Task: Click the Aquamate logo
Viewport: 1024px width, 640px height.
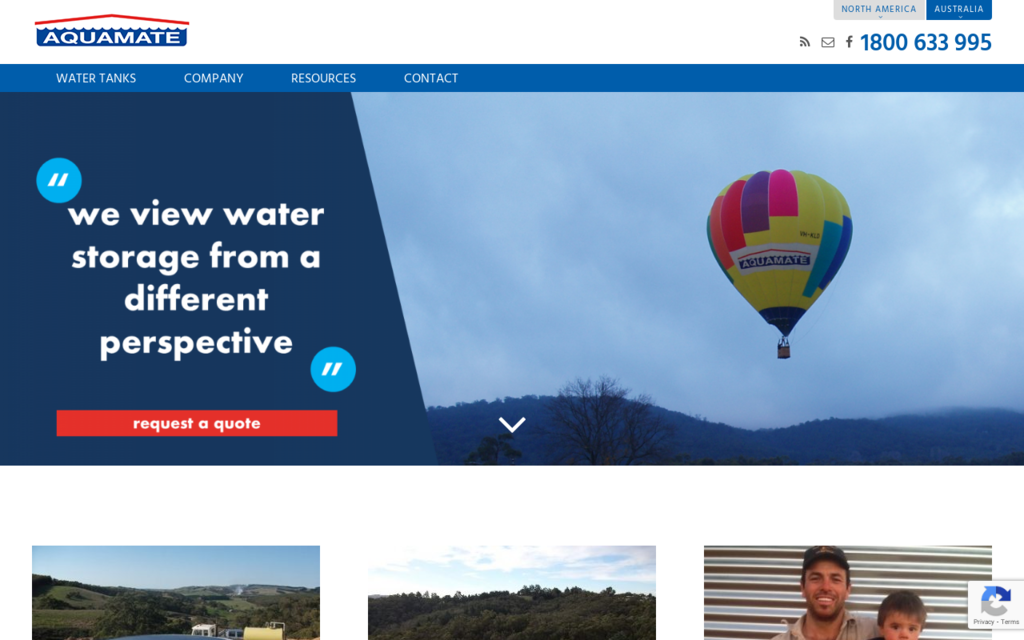Action: (112, 31)
